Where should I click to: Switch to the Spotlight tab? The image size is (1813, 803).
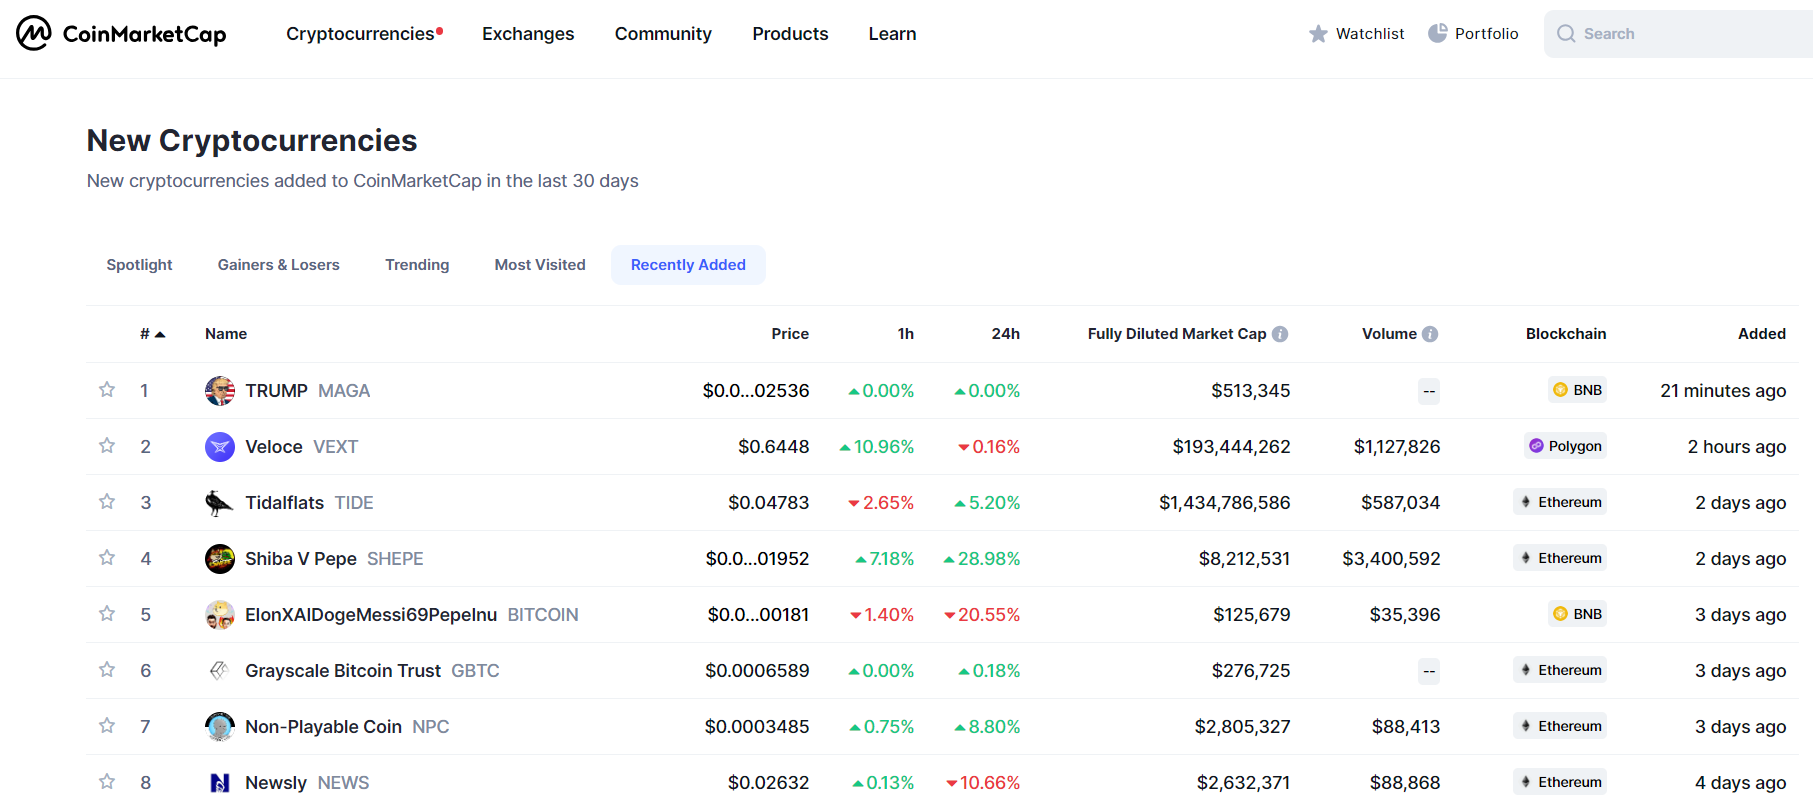[x=140, y=265]
